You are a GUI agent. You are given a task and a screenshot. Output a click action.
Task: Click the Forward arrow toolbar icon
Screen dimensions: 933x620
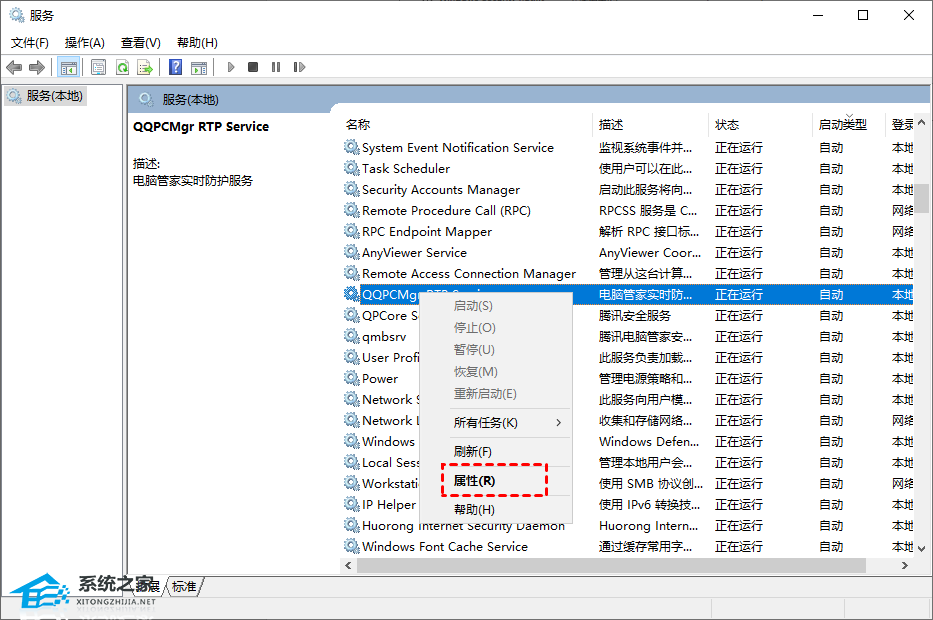coord(37,67)
